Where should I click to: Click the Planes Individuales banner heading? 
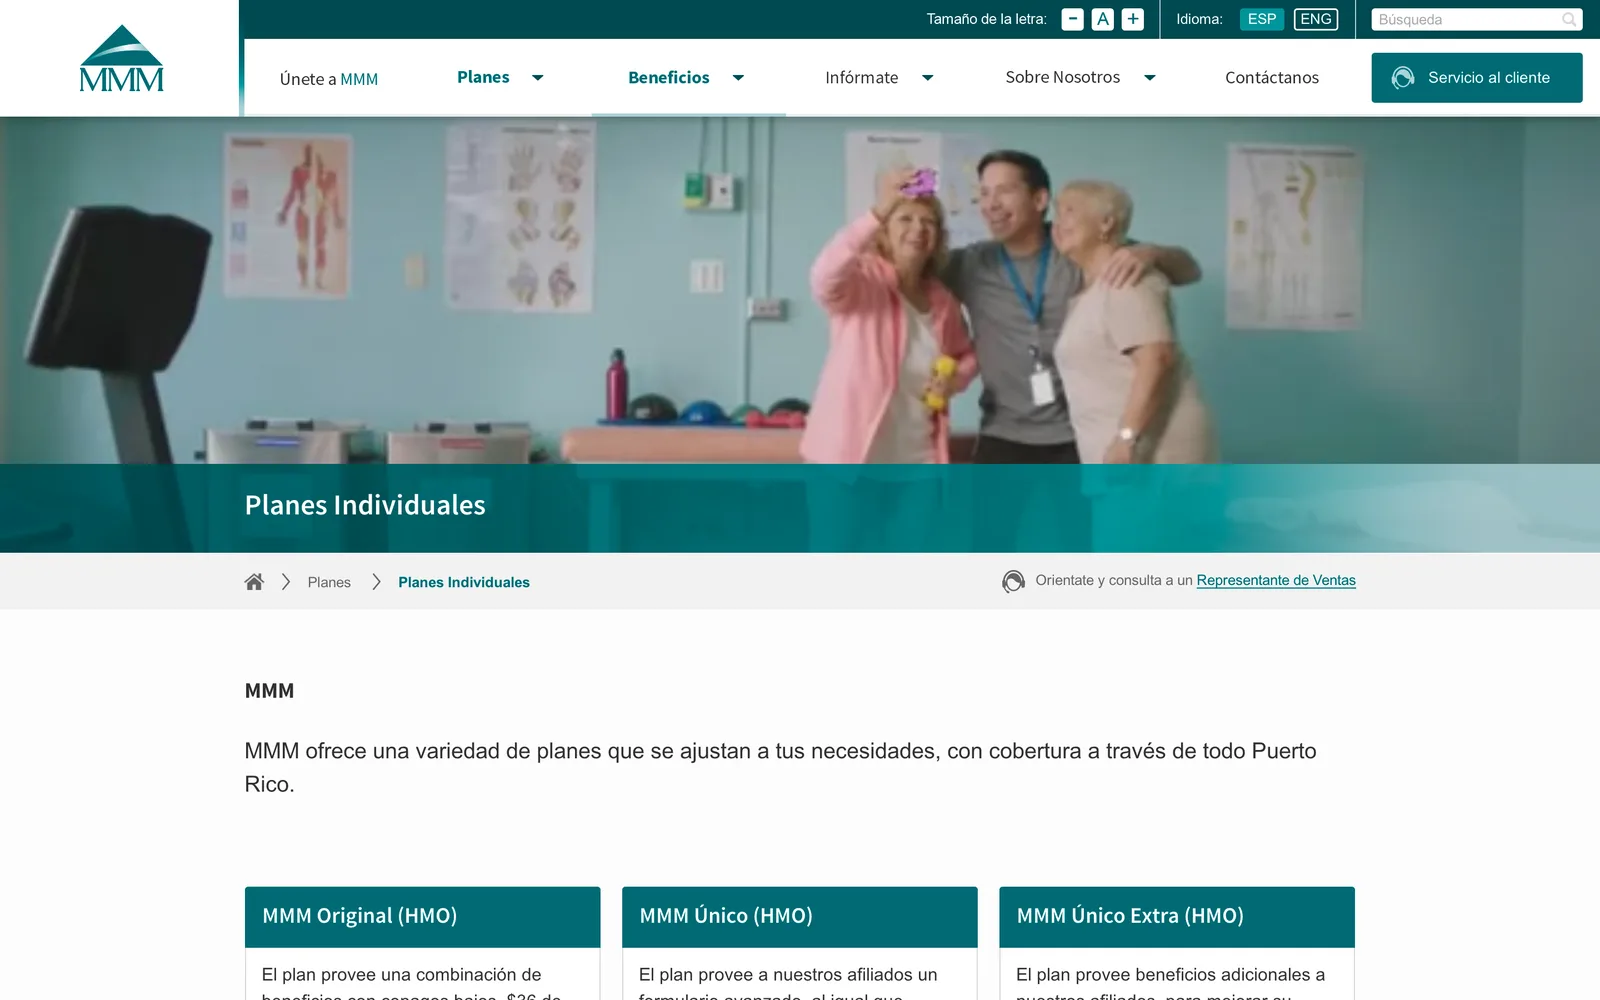point(365,505)
